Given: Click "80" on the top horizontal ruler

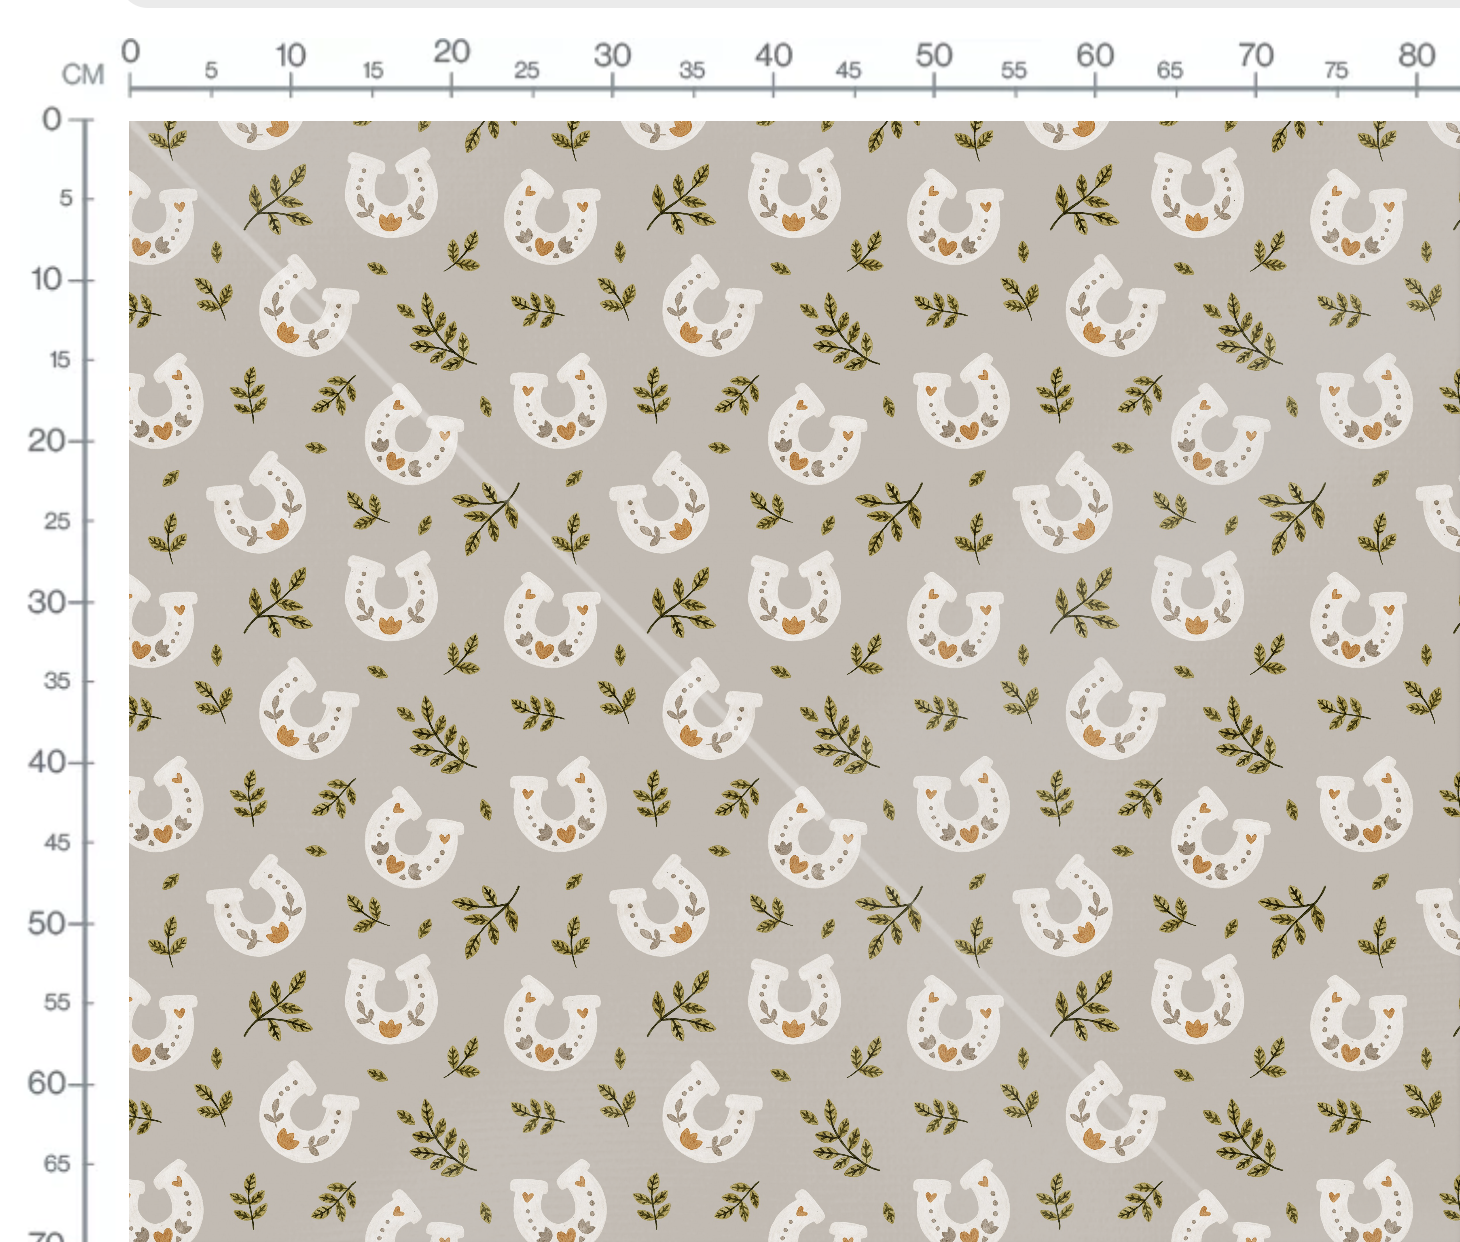Looking at the screenshot, I should click(x=1417, y=55).
